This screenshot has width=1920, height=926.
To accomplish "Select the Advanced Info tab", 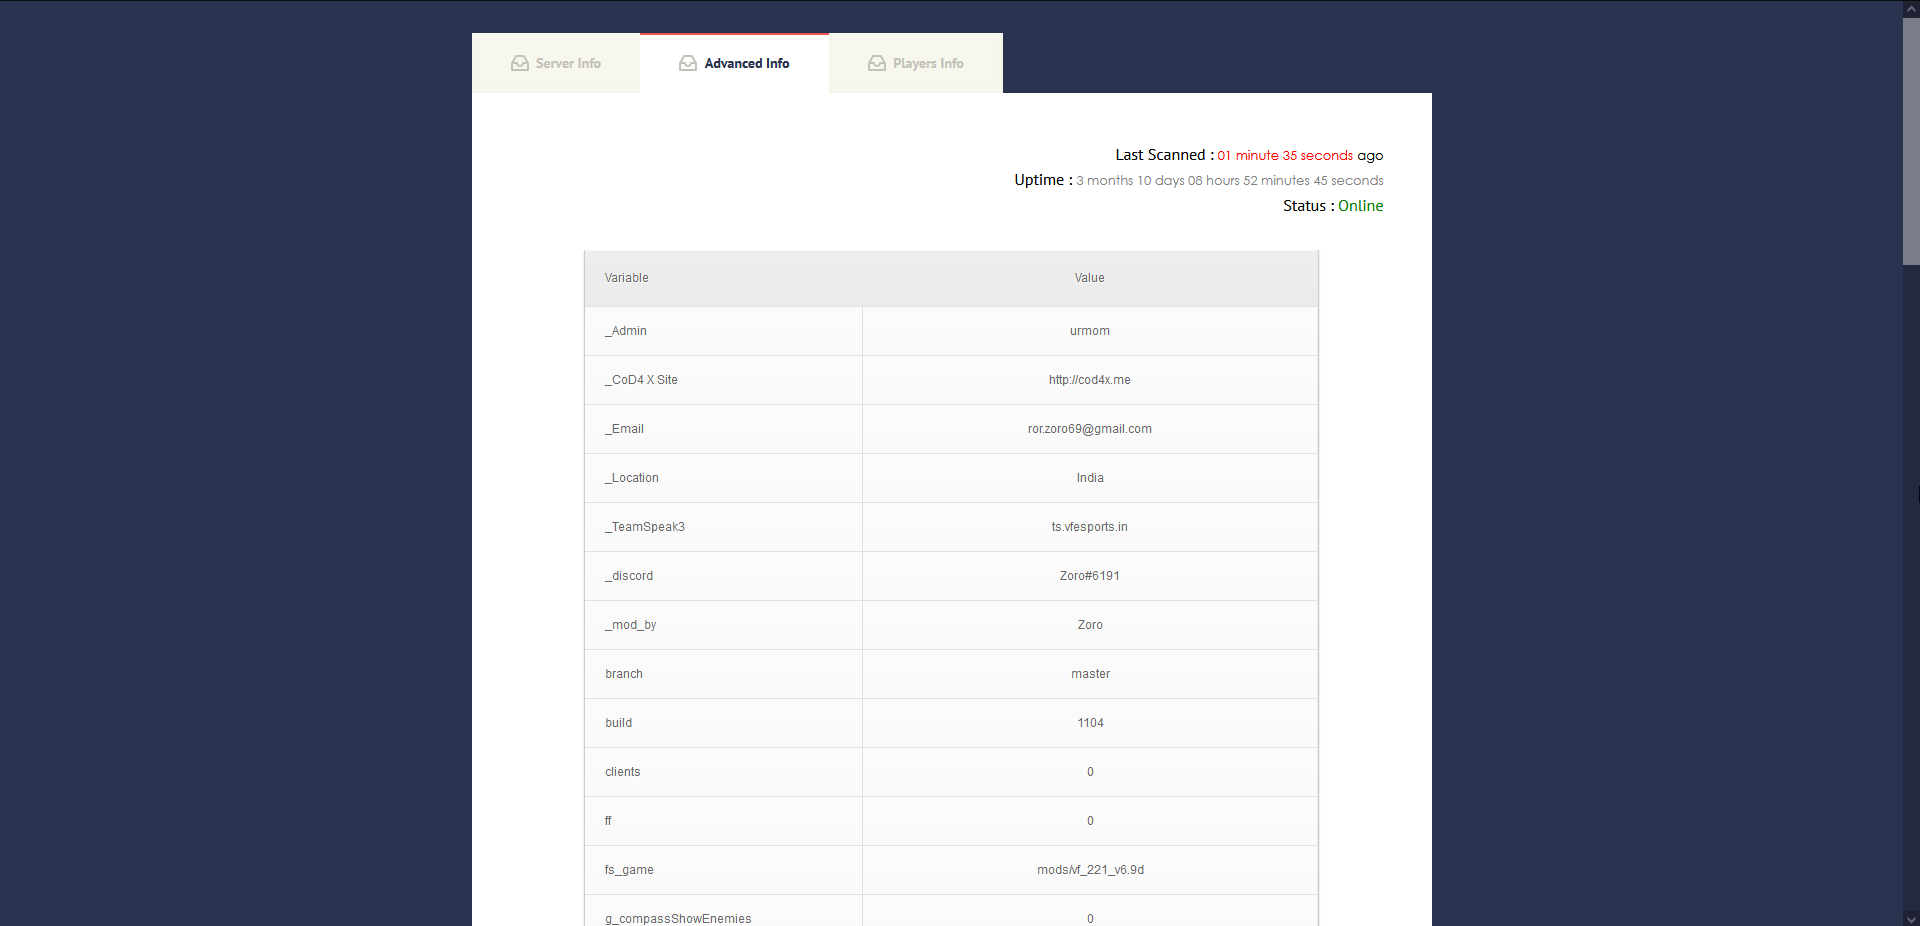I will tap(734, 63).
